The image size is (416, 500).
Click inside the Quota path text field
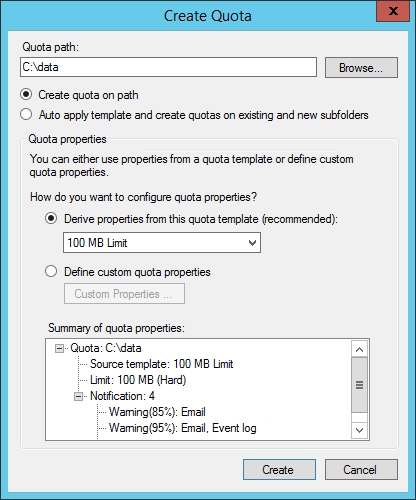click(x=168, y=67)
